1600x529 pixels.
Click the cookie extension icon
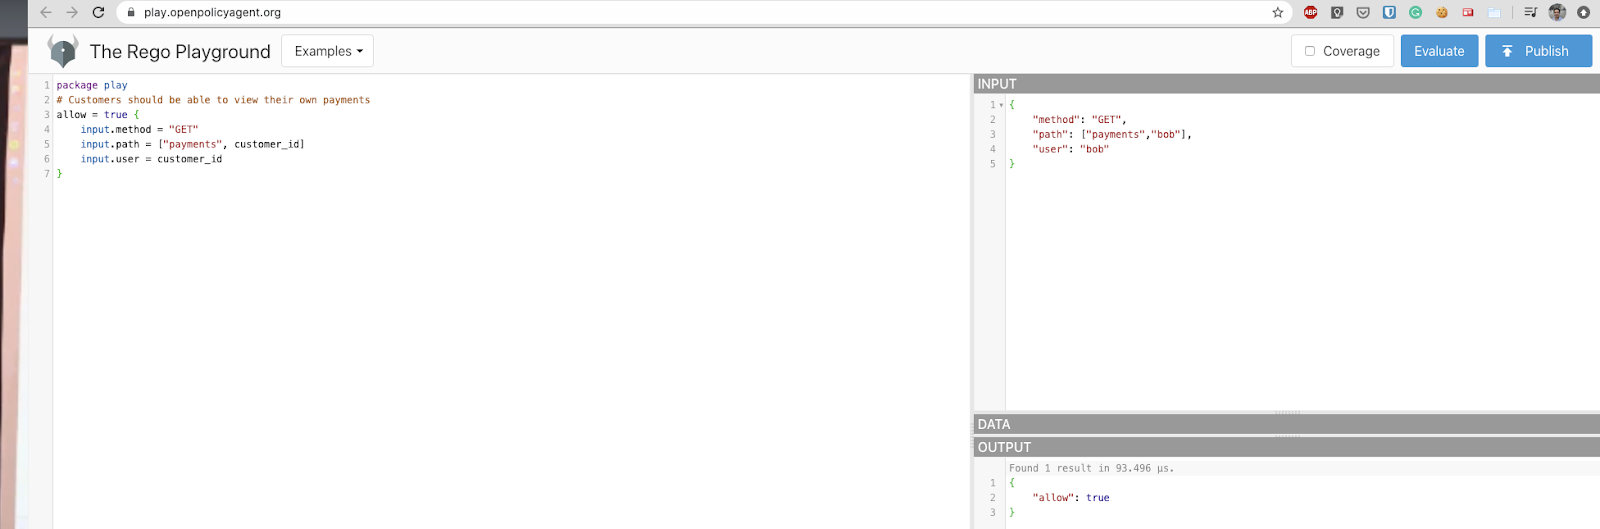pyautogui.click(x=1441, y=12)
